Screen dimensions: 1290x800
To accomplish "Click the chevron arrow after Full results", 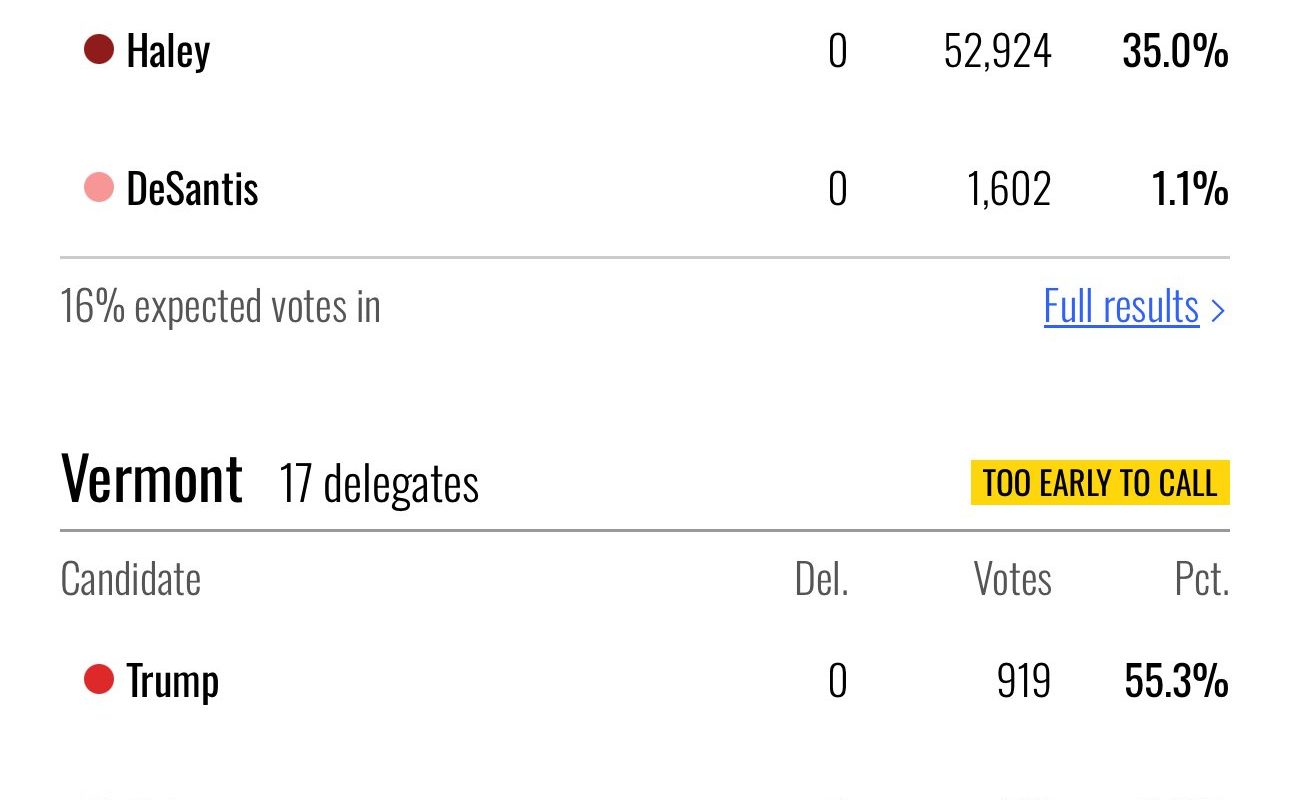I will pyautogui.click(x=1217, y=309).
